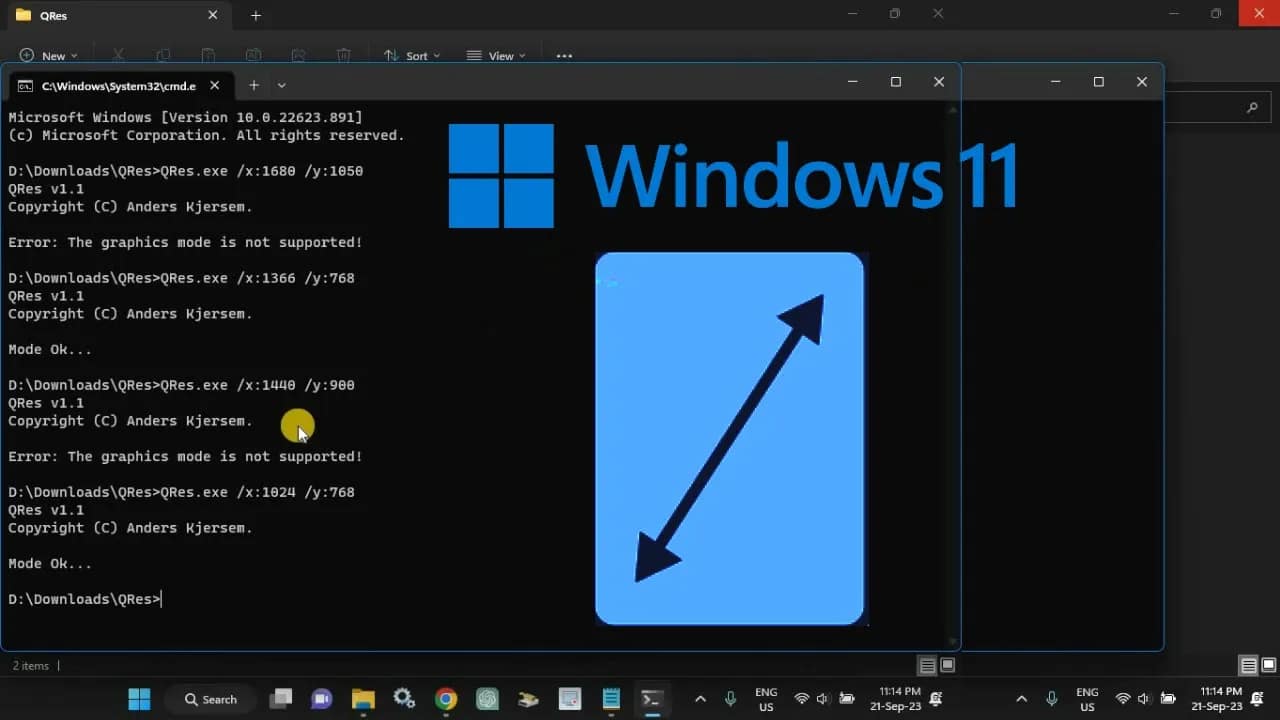
Task: Click the Share icon in Explorer toolbar
Action: [x=299, y=55]
